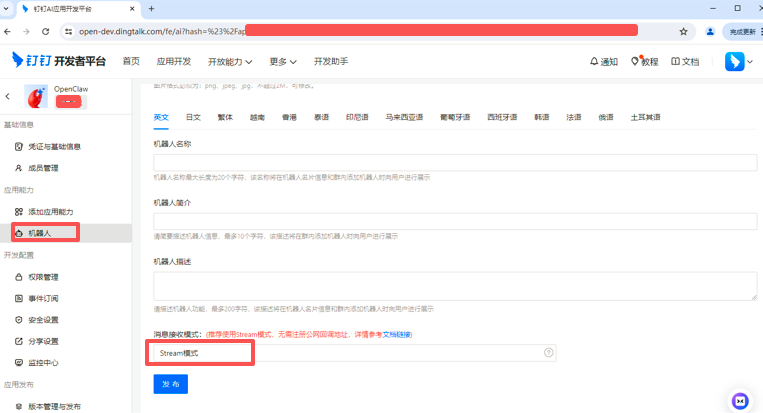Switch to the 繁体 language tab
763x413 pixels.
[x=225, y=117]
